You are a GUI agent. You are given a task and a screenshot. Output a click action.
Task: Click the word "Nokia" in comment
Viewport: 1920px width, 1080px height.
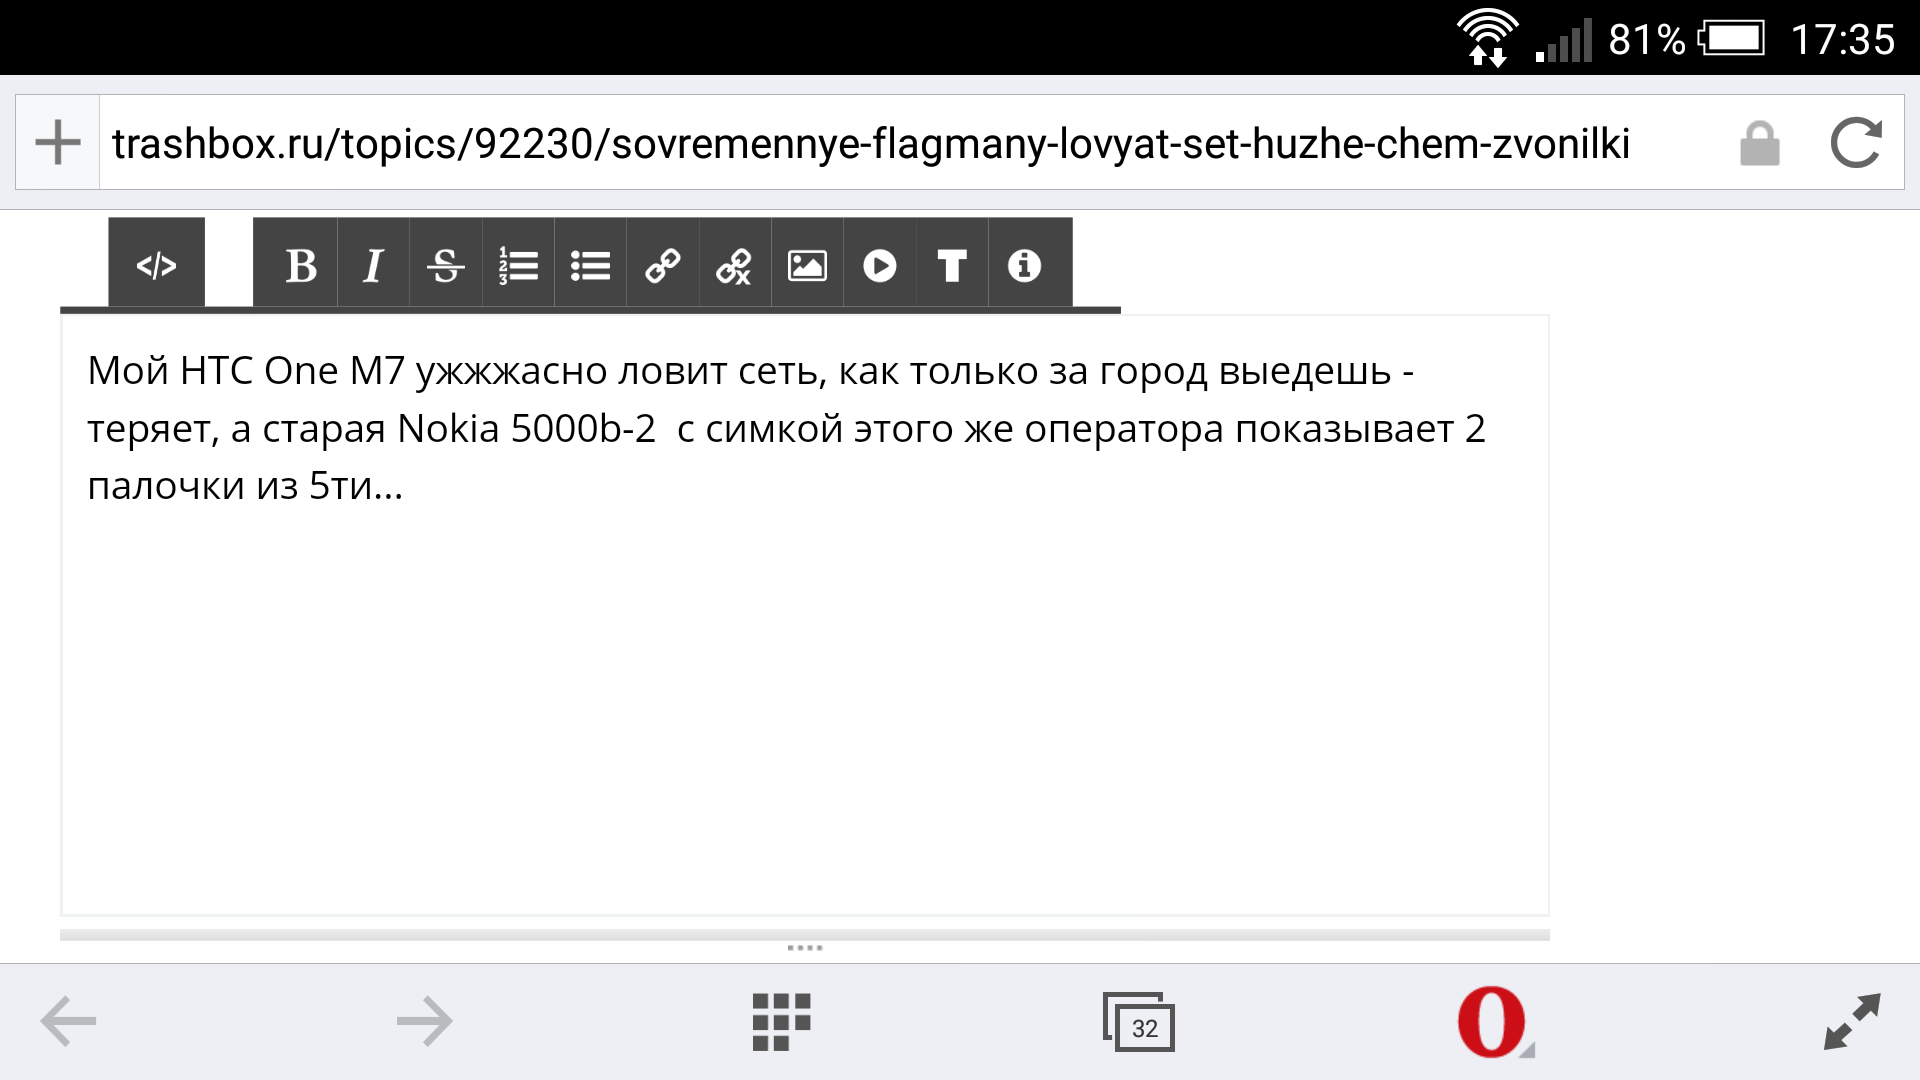(x=448, y=428)
